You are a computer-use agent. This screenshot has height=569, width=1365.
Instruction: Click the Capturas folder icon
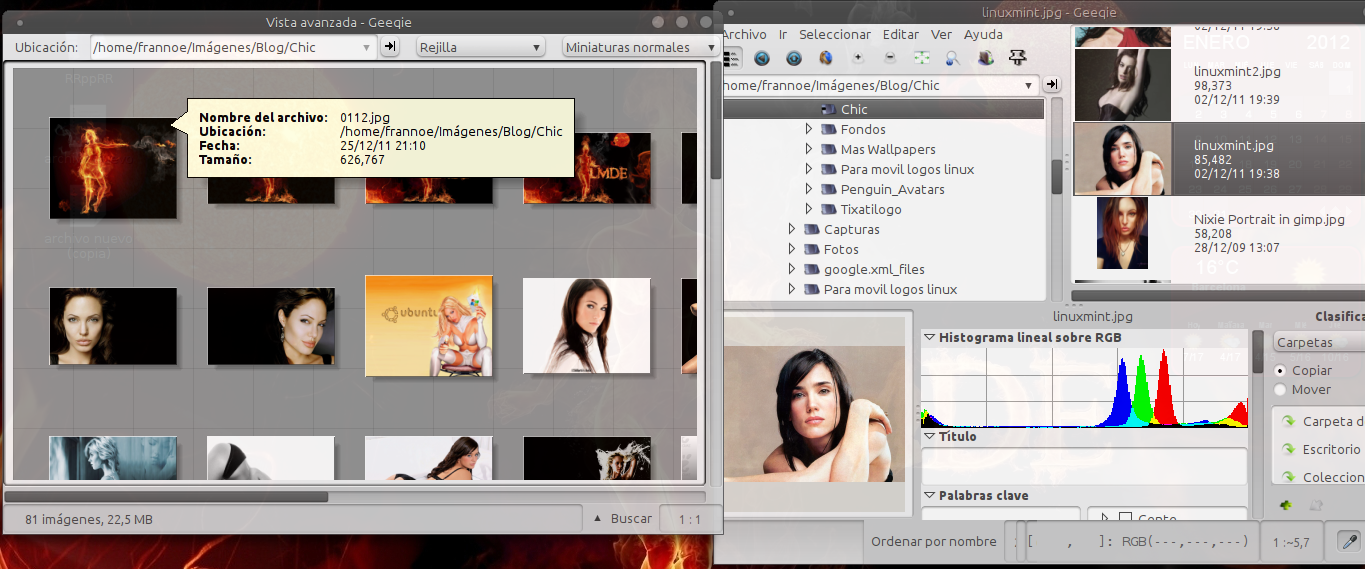(x=811, y=229)
